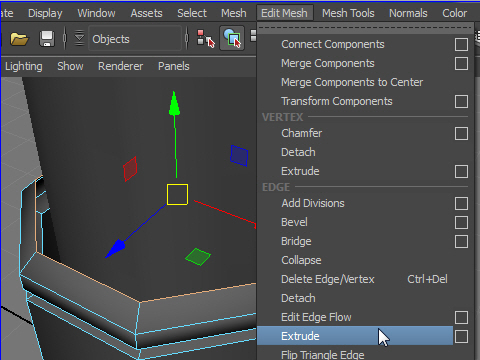480x360 pixels.
Task: Click the select by hierarchy icon
Action: coord(206,39)
